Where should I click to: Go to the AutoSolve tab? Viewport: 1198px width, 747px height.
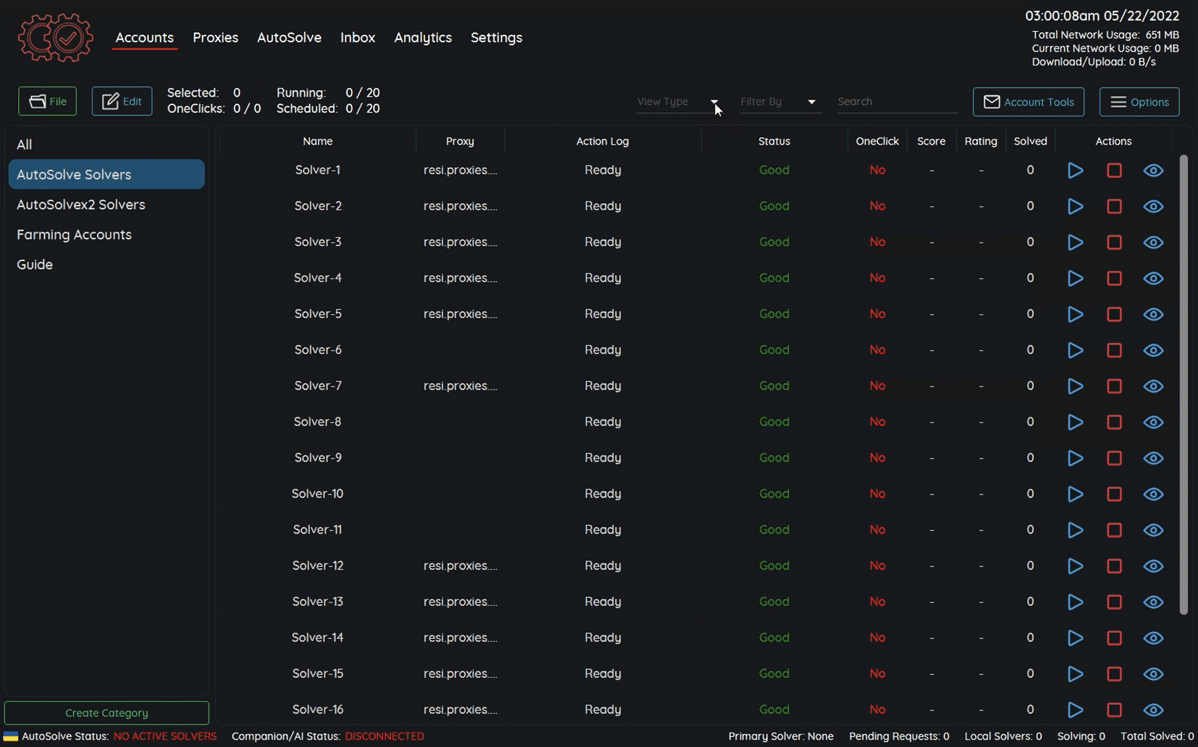pos(289,37)
